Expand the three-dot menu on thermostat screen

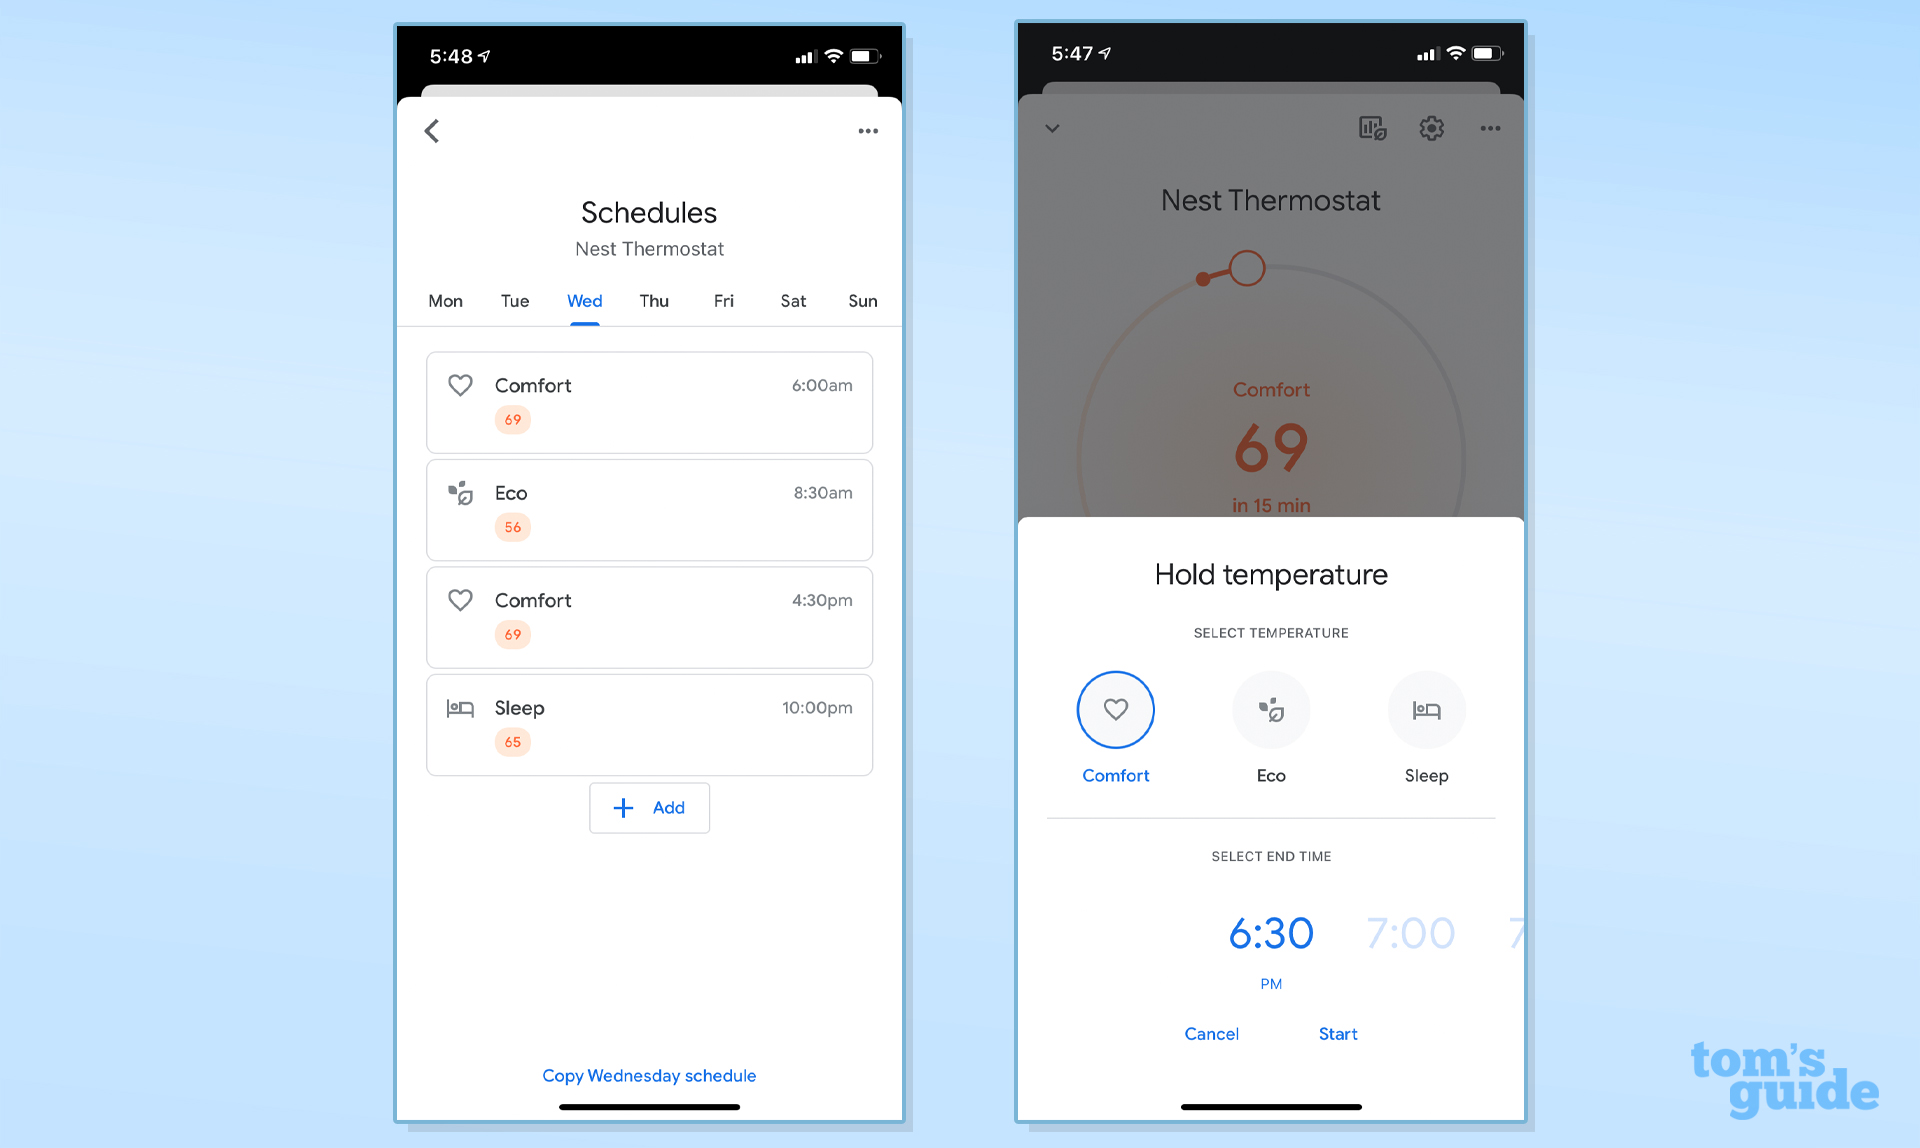pyautogui.click(x=1490, y=128)
